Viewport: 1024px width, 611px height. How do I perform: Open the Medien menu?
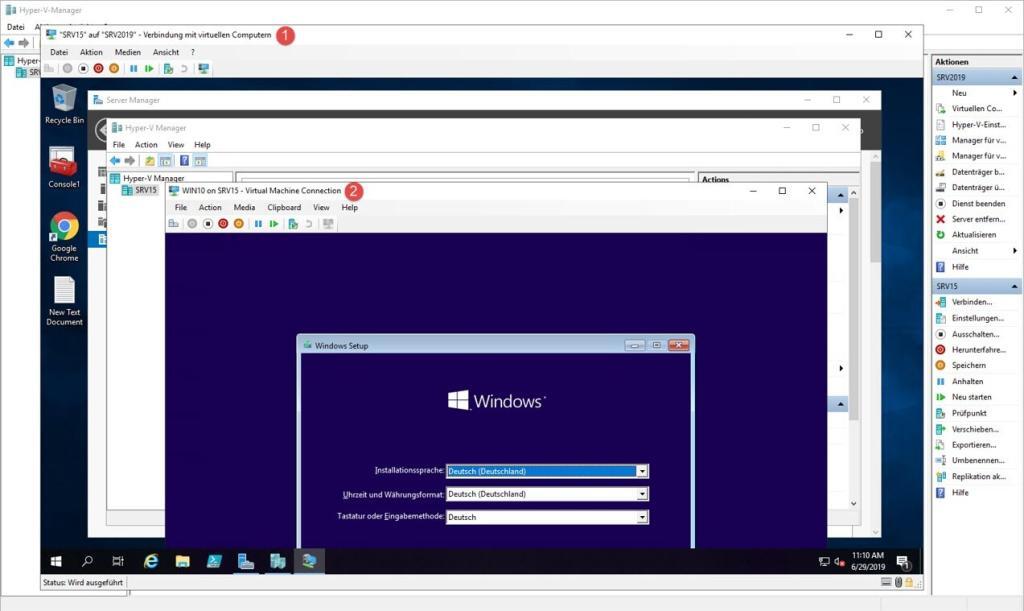click(127, 51)
